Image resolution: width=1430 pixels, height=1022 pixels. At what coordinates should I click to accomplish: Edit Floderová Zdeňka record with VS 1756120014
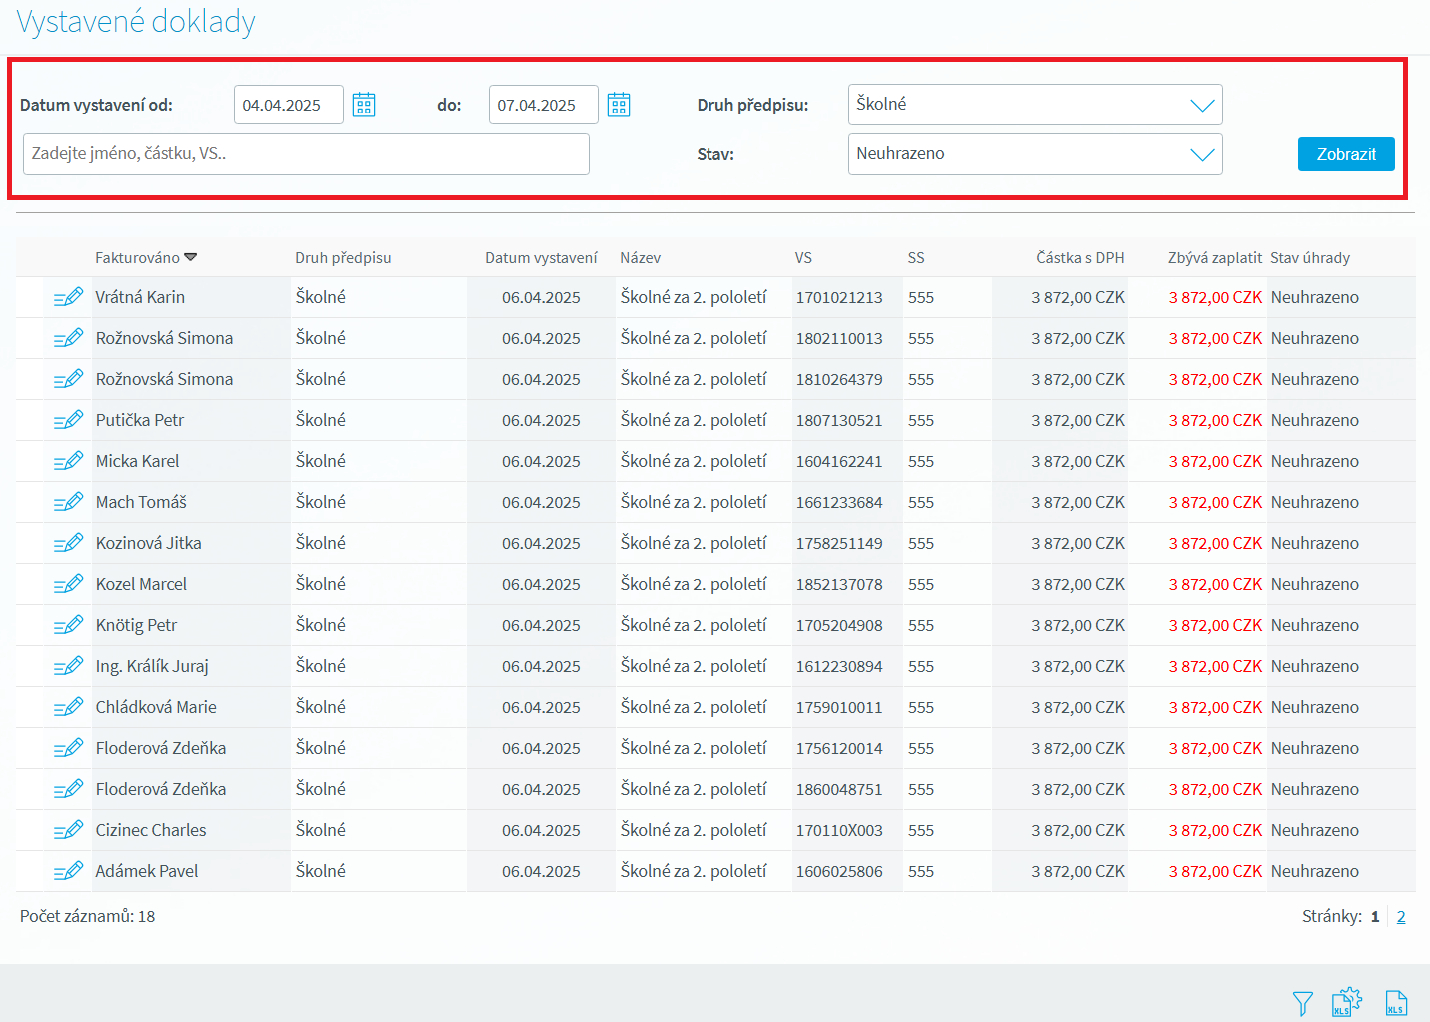68,748
